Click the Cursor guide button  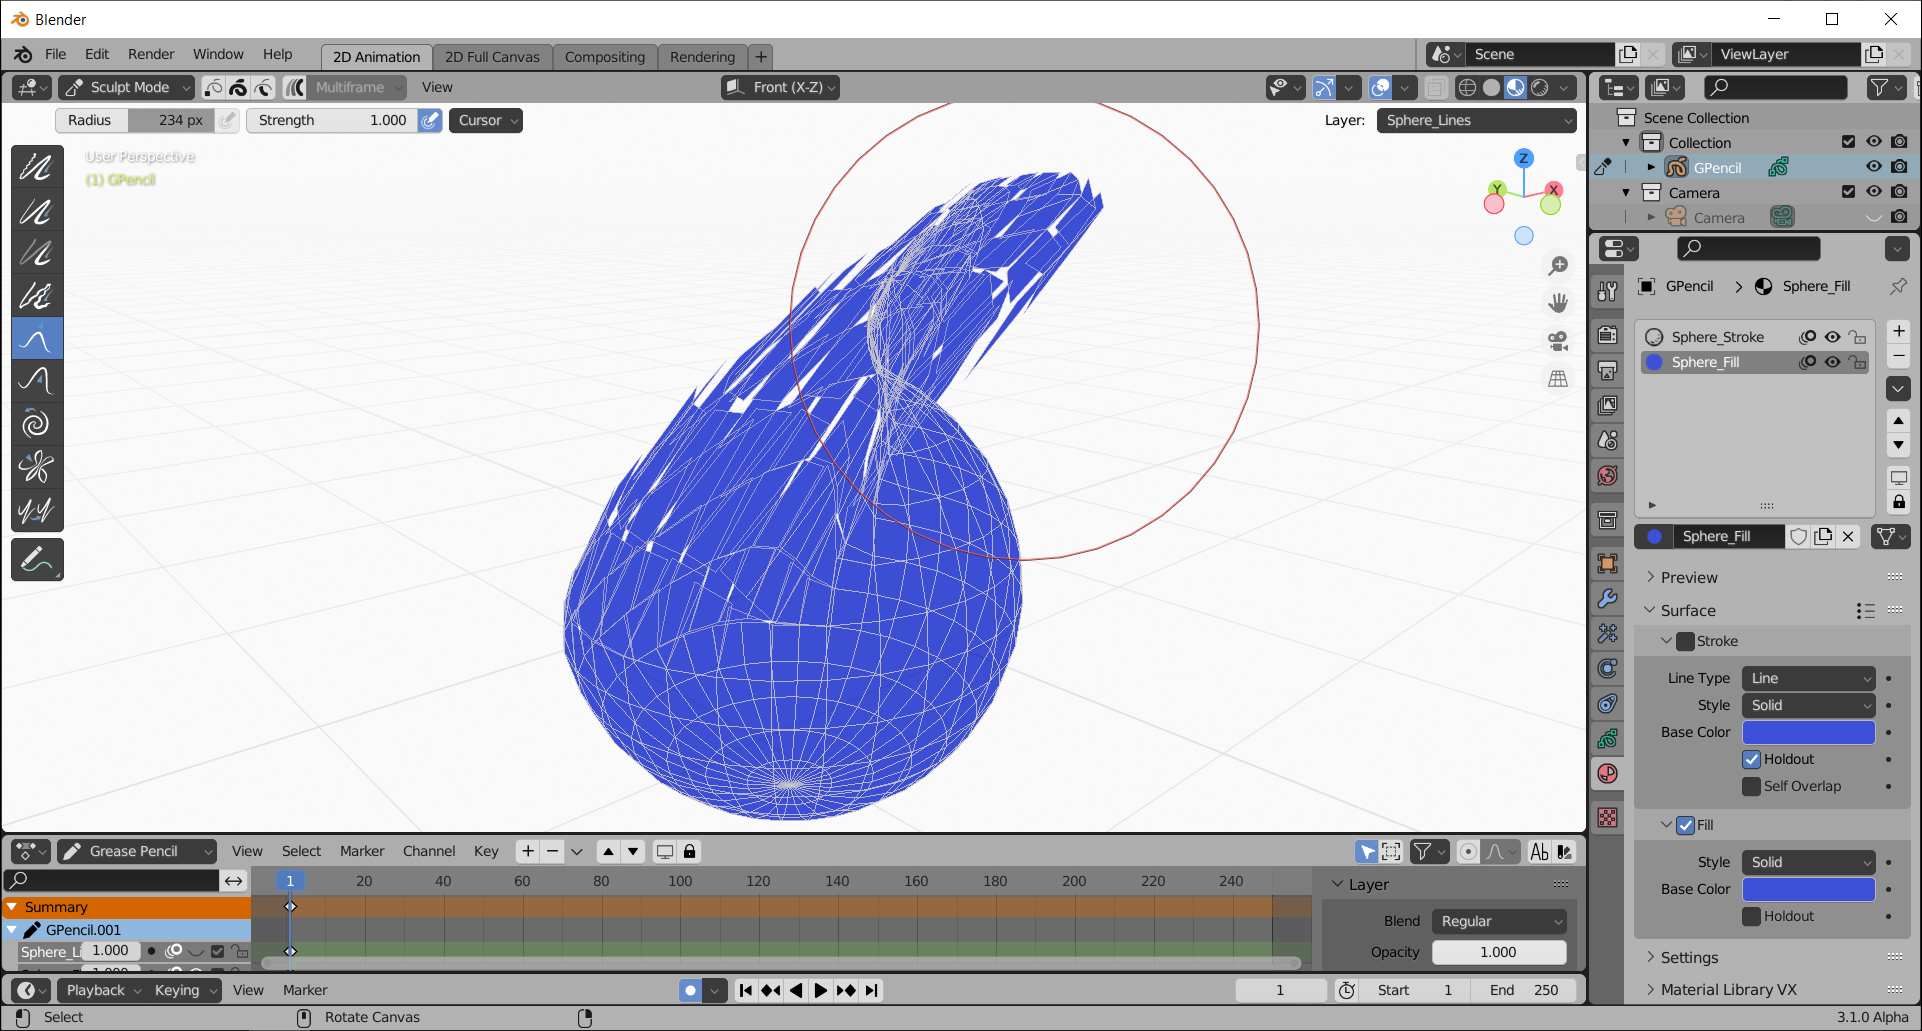[x=486, y=120]
